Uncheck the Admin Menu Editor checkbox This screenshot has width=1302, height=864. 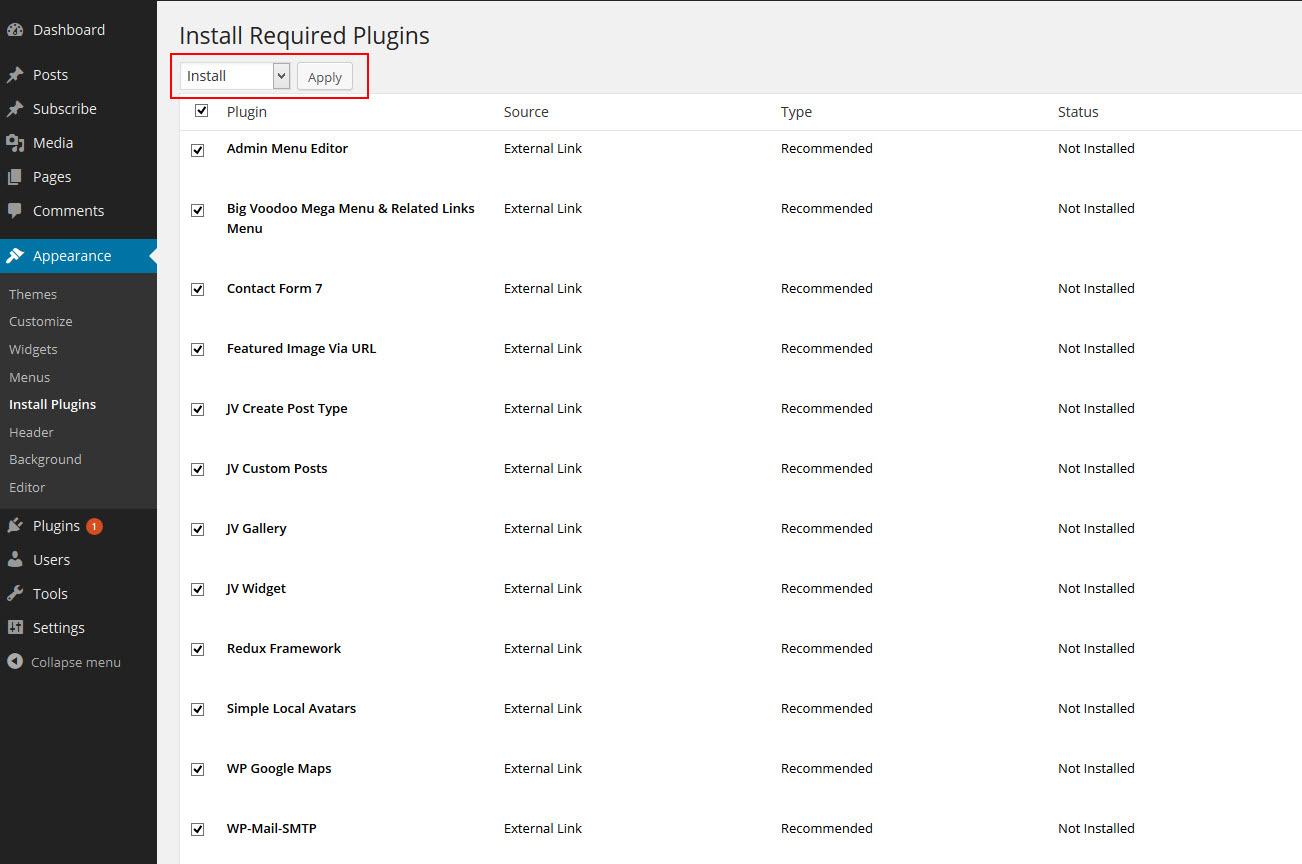pos(197,150)
